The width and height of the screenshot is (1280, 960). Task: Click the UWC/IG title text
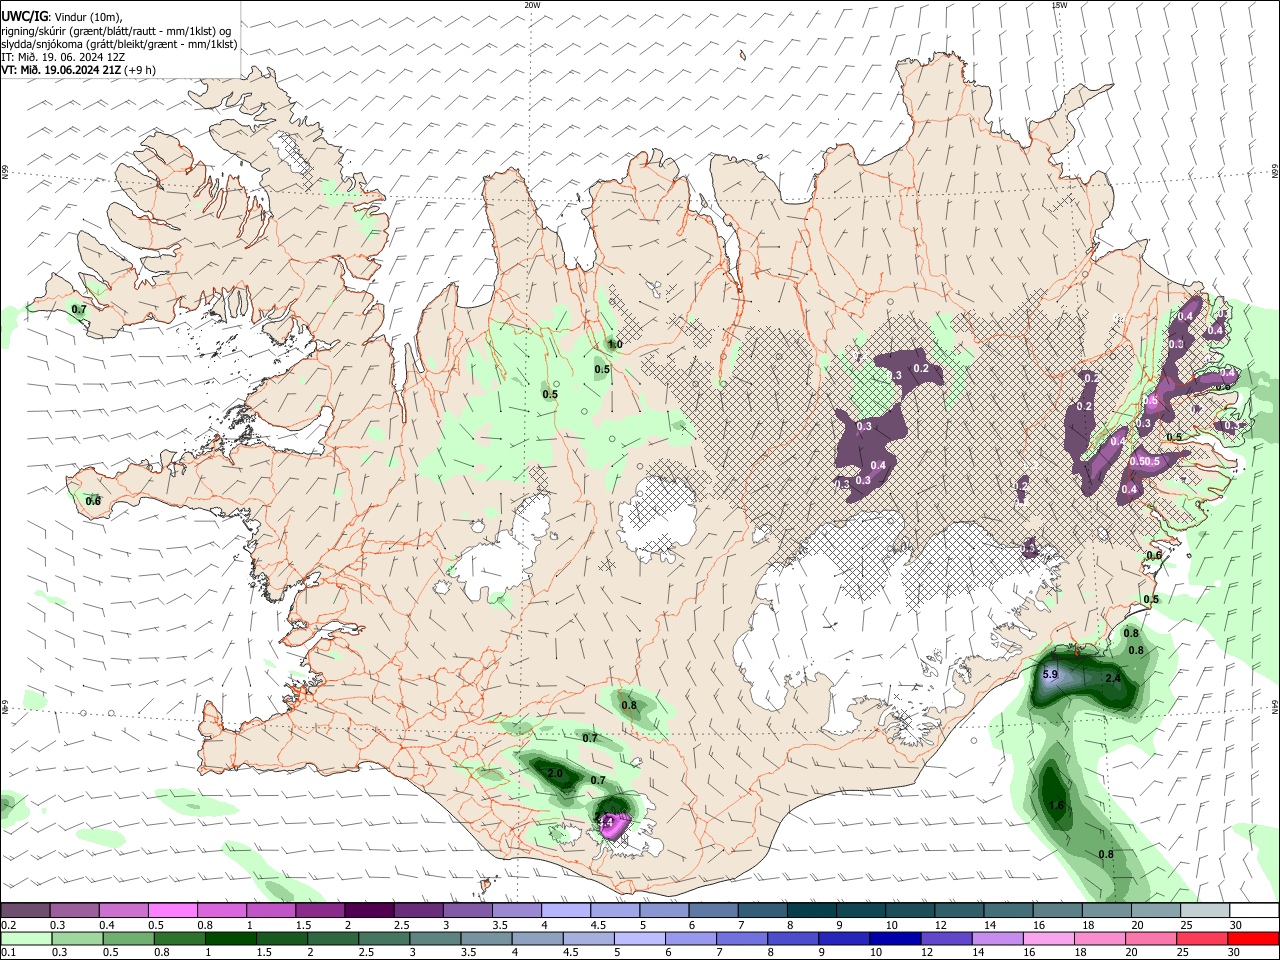click(x=24, y=17)
